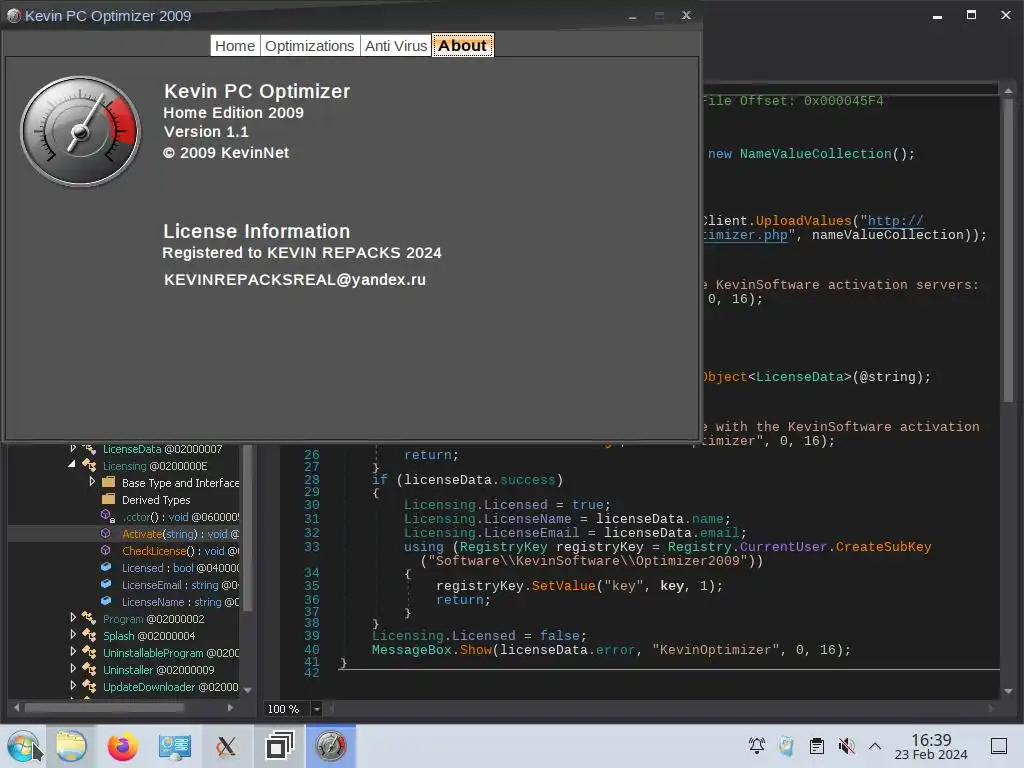Viewport: 1024px width, 768px height.
Task: Click tree scrollbar right arrow
Action: point(230,707)
